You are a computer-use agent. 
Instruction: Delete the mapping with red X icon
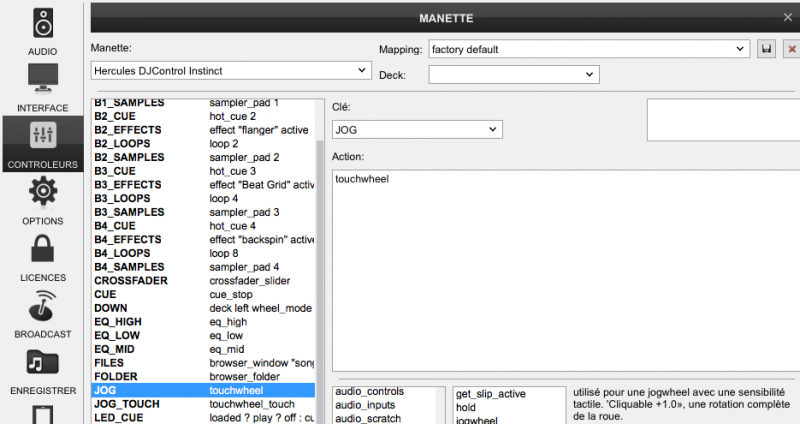pos(791,48)
